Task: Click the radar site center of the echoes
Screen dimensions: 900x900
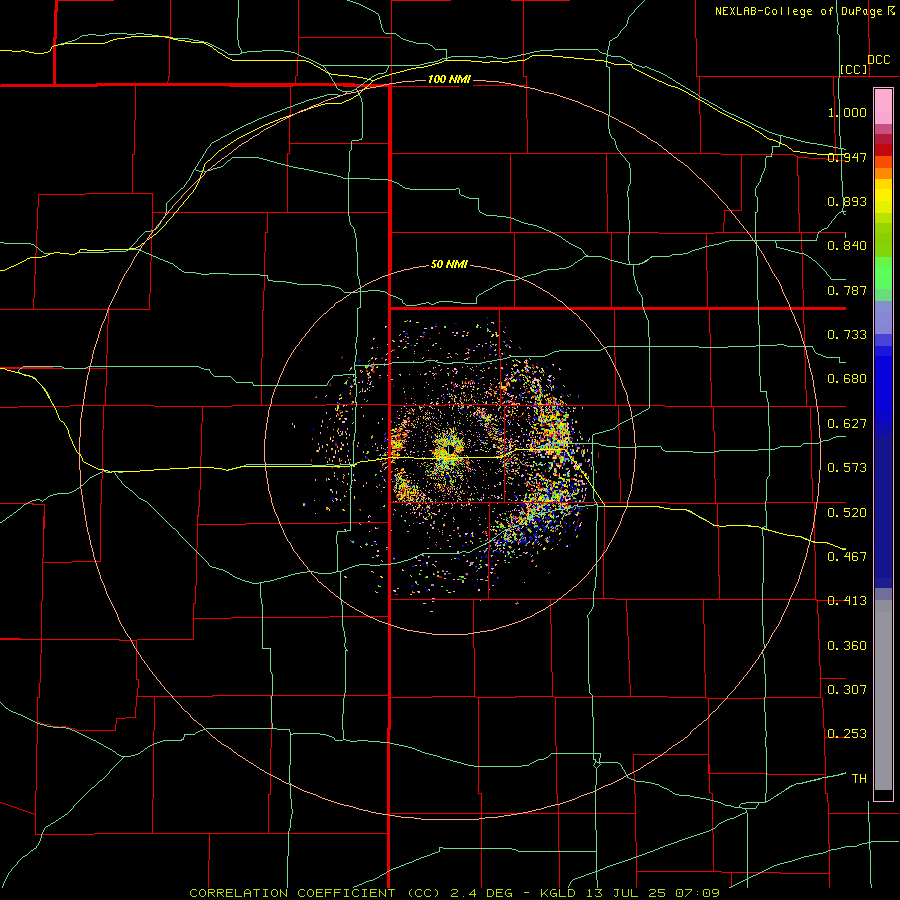Action: pos(449,449)
